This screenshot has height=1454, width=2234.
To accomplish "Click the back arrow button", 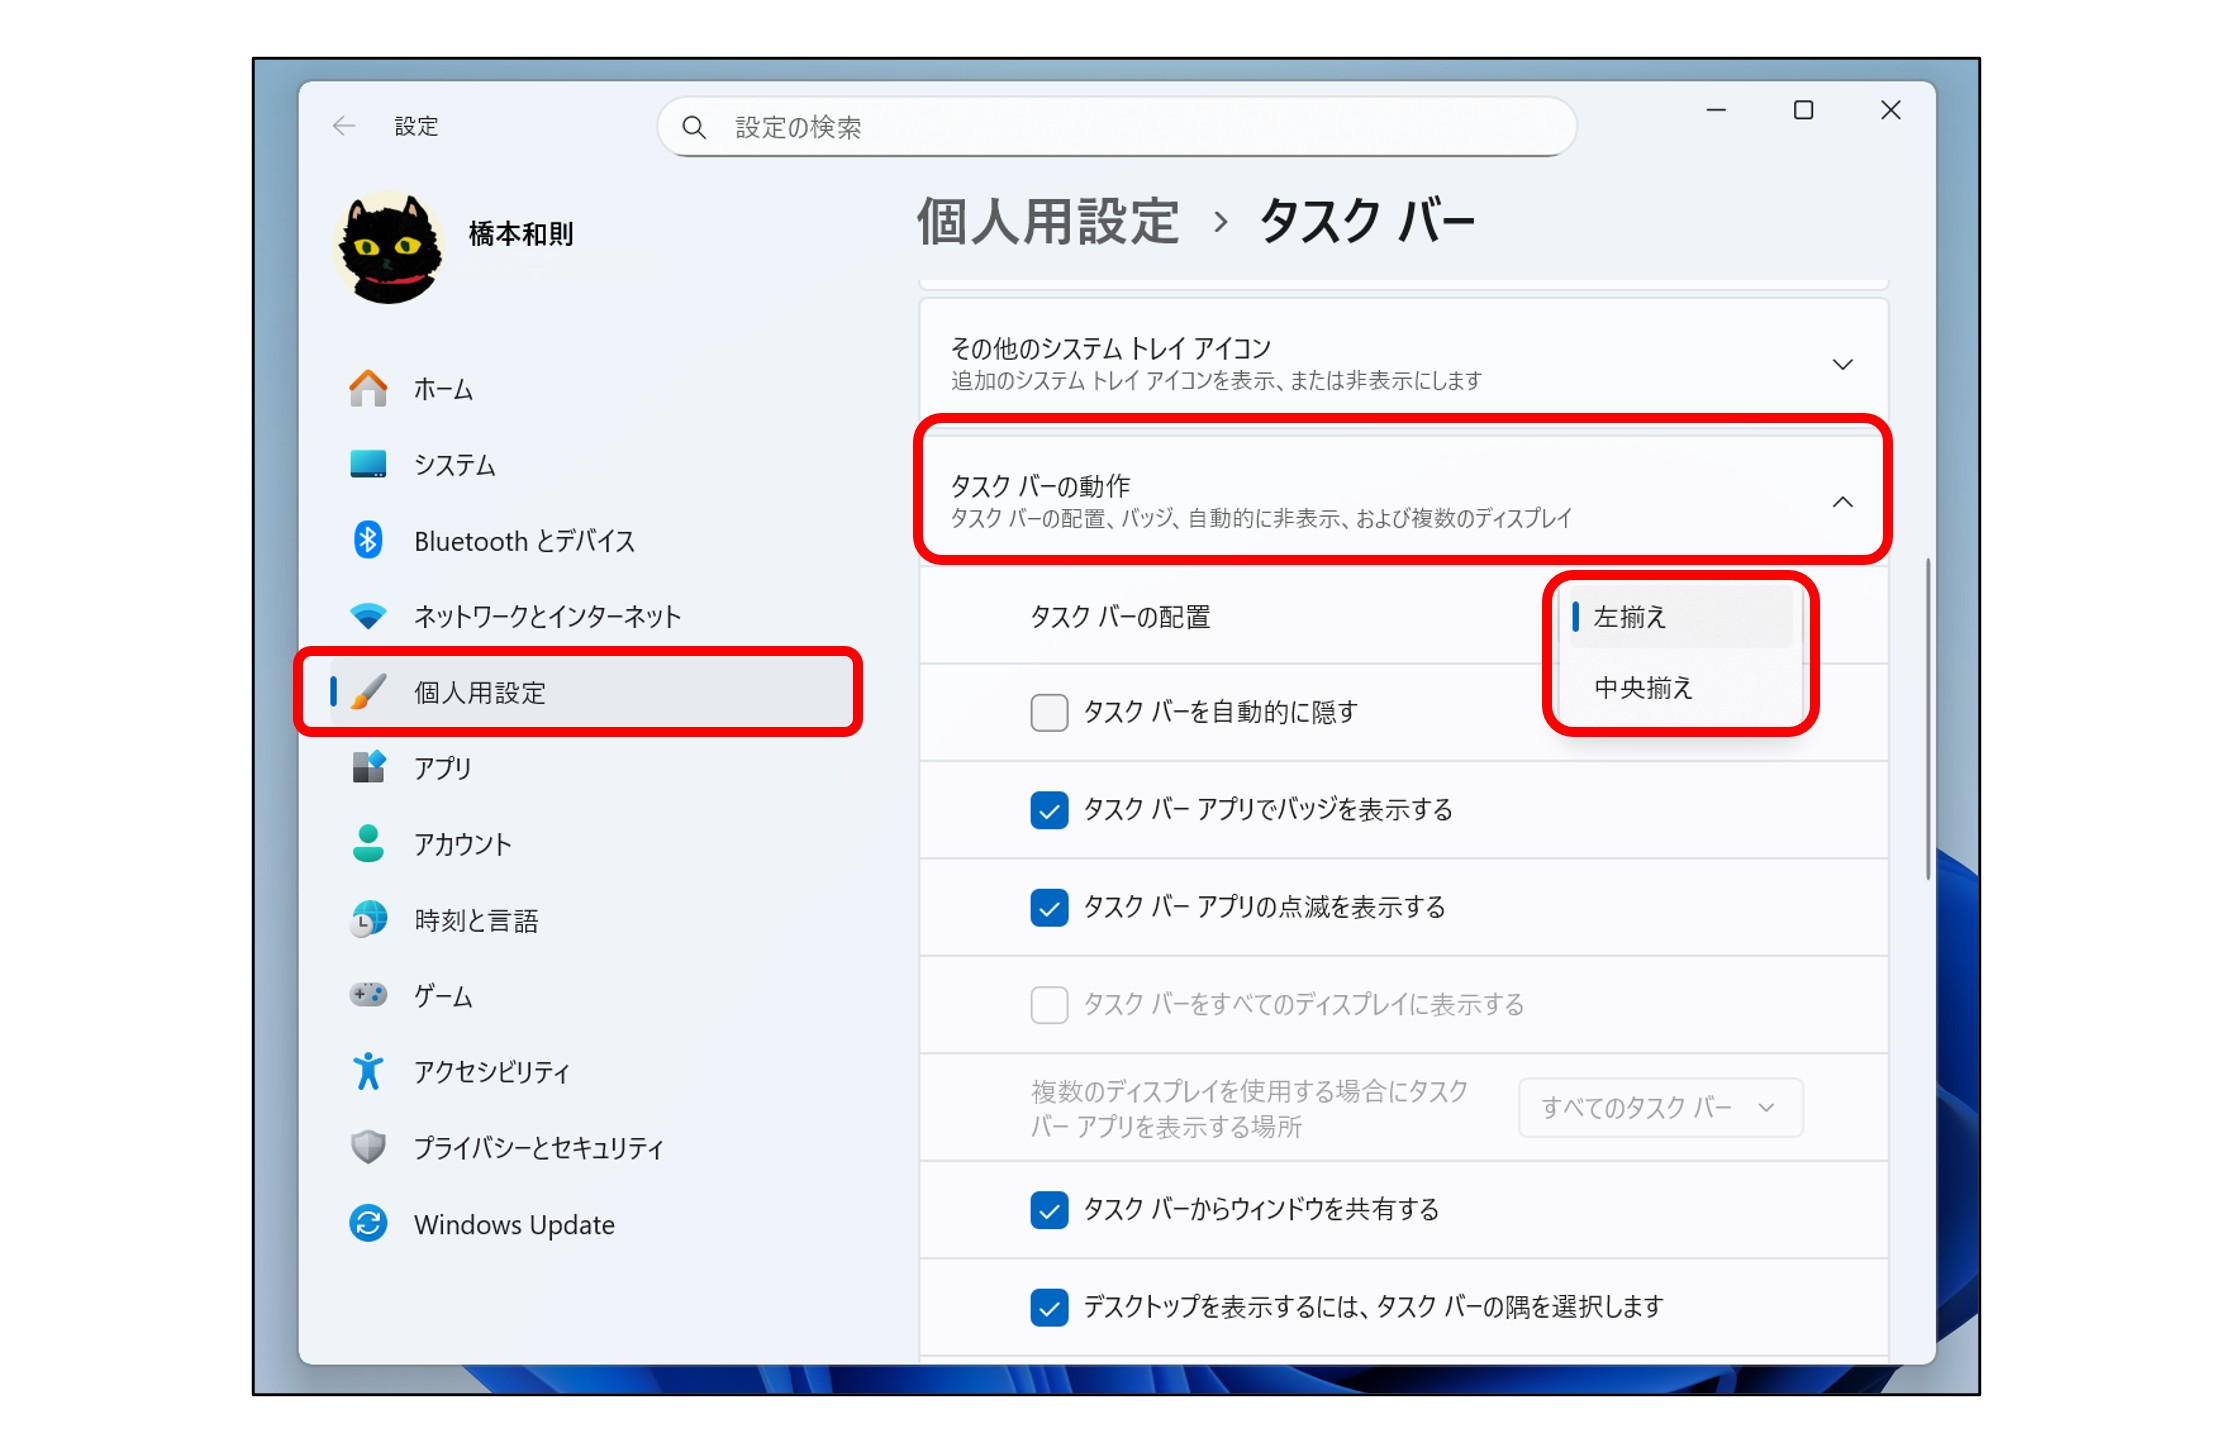I will click(344, 126).
